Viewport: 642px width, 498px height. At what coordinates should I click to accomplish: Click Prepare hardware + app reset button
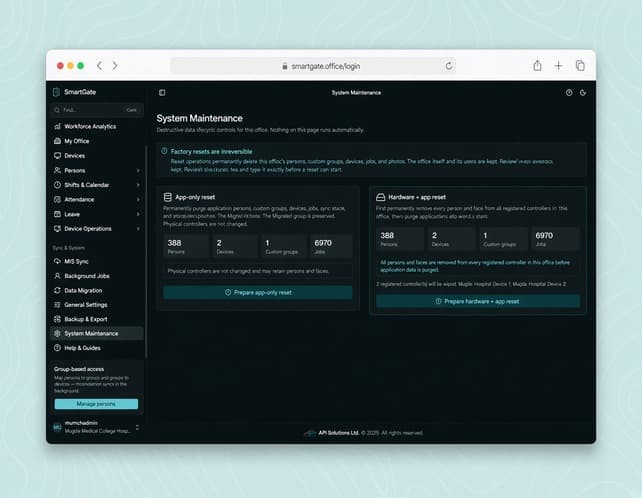tap(478, 301)
